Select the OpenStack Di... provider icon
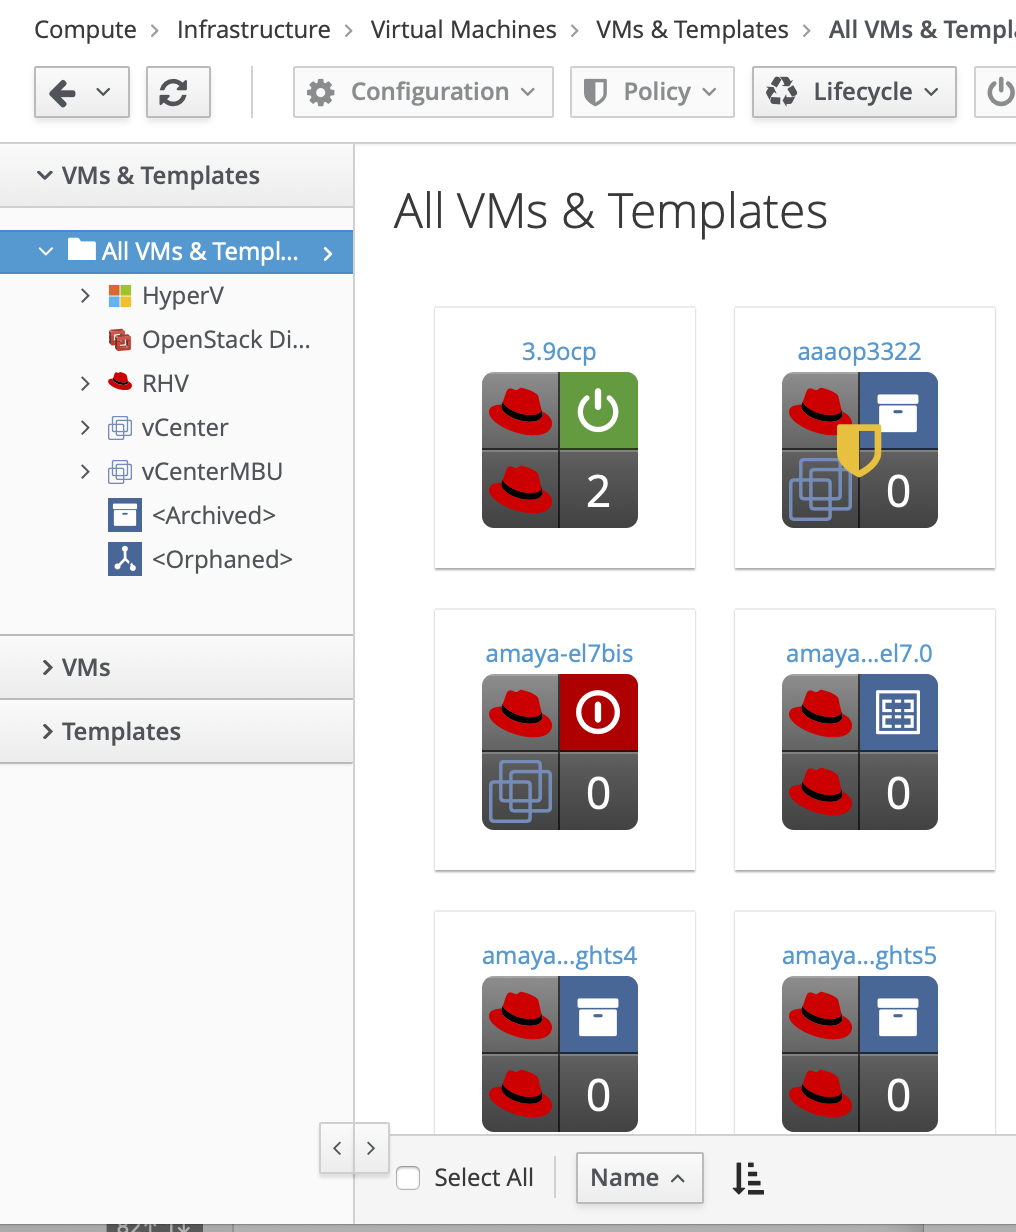1016x1232 pixels. [120, 340]
